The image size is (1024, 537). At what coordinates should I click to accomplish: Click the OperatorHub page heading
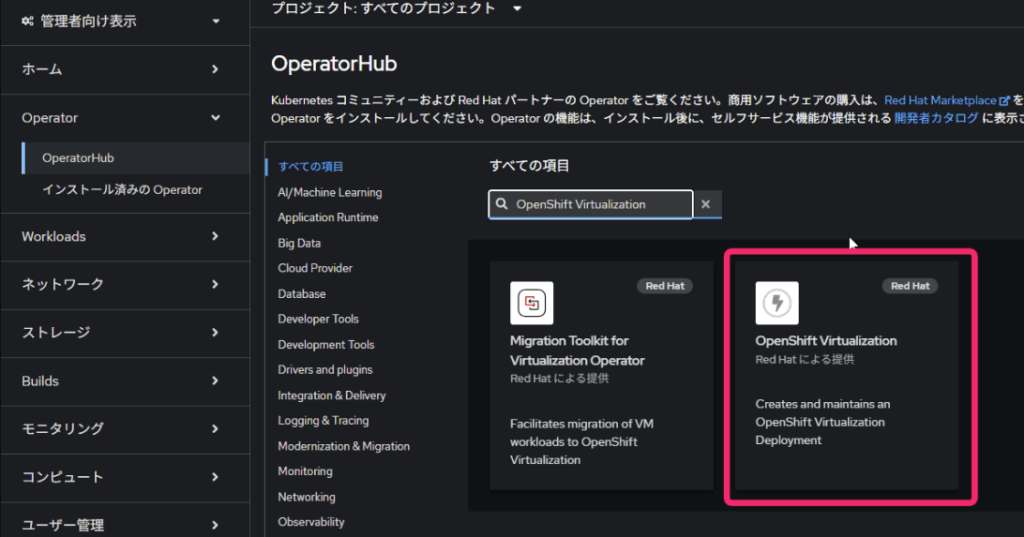(x=334, y=64)
